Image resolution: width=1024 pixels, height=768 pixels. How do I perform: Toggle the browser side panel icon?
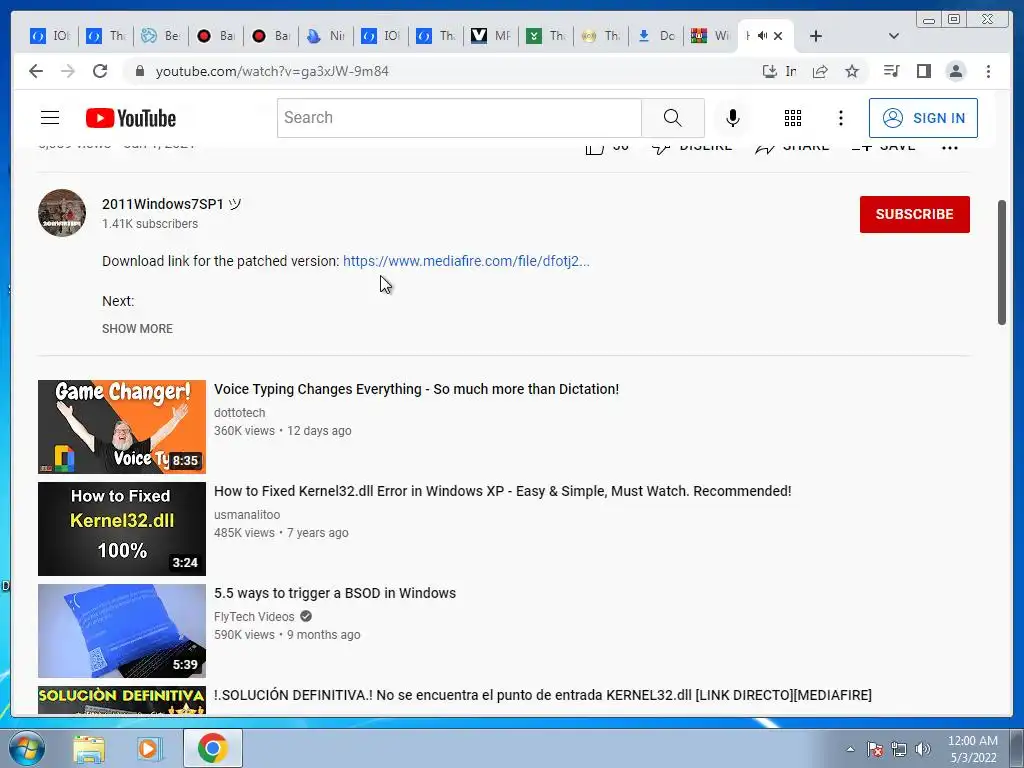[923, 71]
